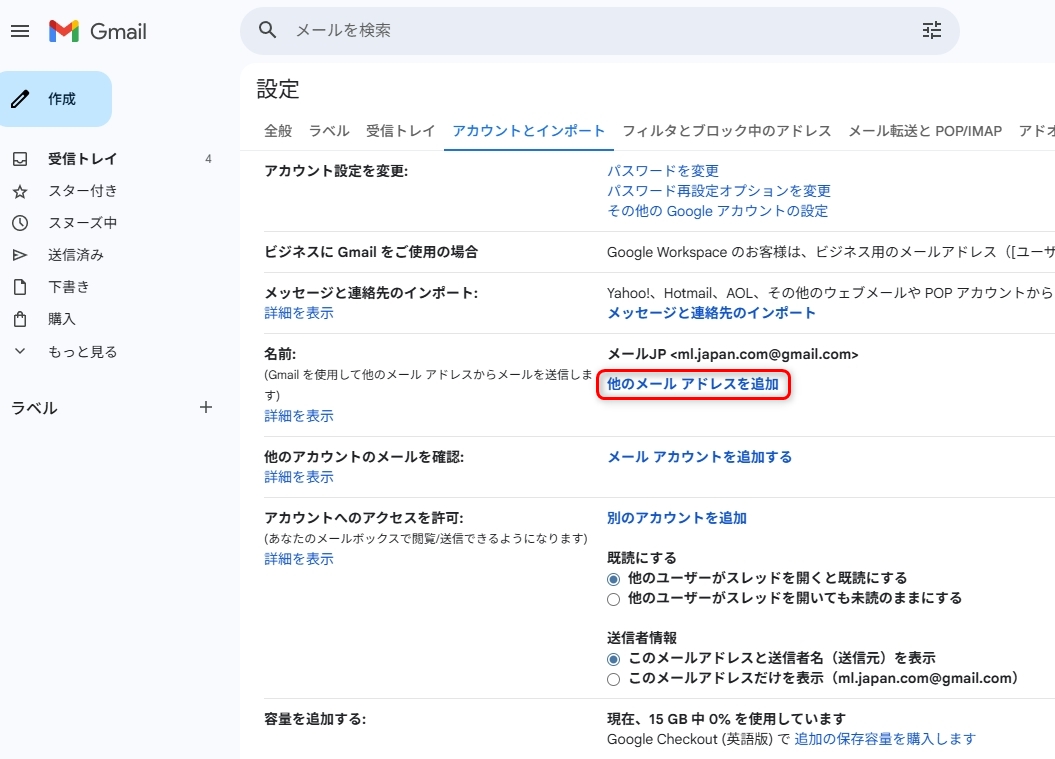This screenshot has width=1055, height=759.
Task: Expand the もっと見る sidebar section
Action: pyautogui.click(x=22, y=351)
